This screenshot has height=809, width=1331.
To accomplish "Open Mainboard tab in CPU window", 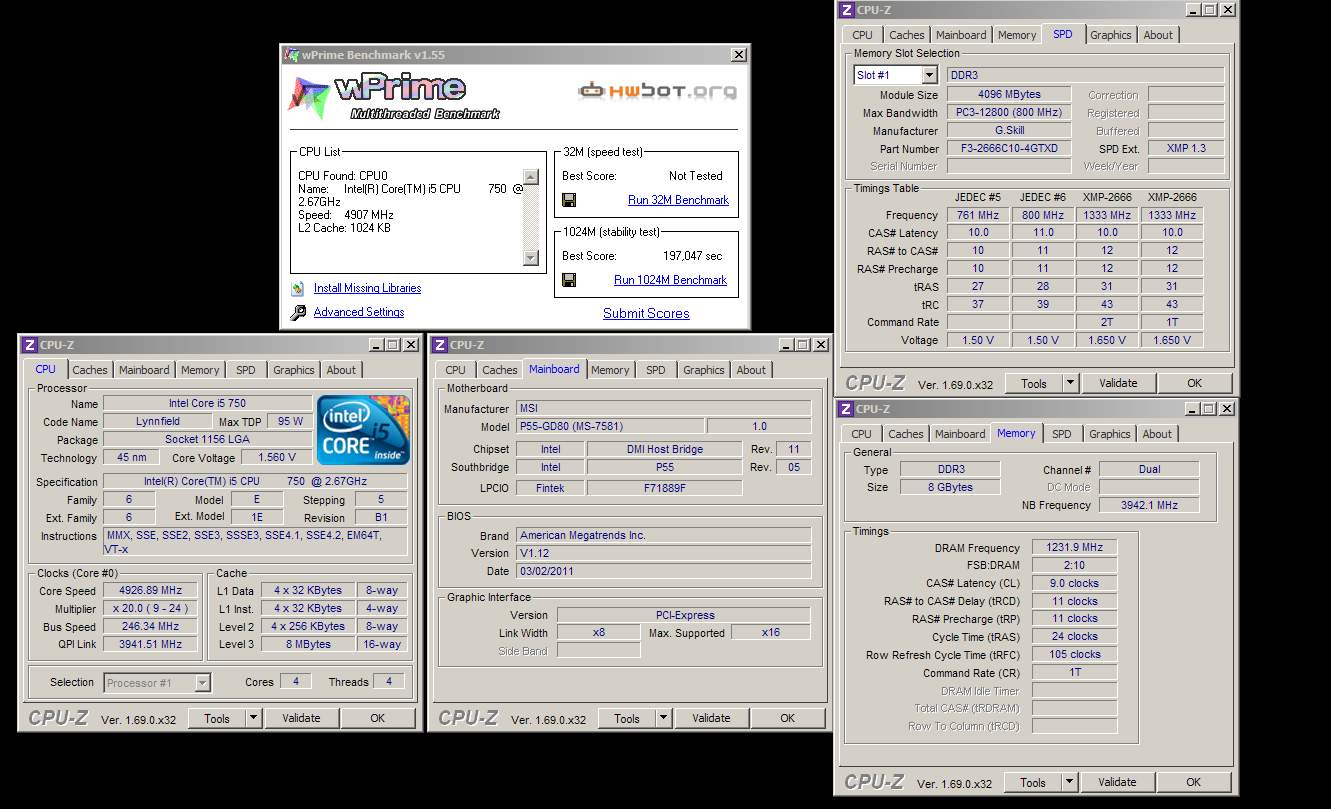I will point(144,370).
